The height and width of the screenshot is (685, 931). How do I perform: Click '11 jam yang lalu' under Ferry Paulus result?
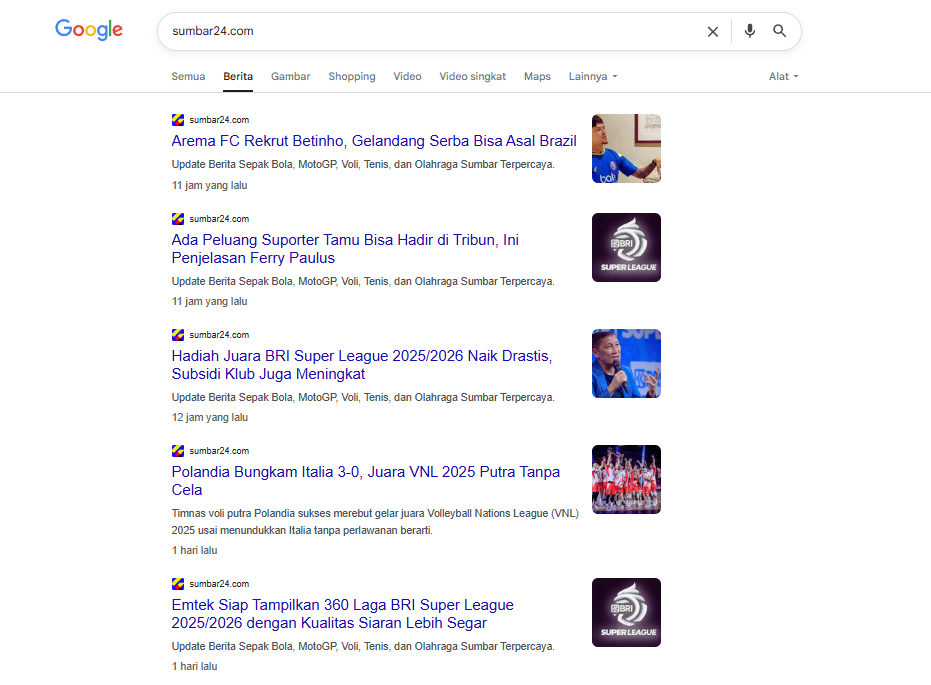tap(210, 302)
